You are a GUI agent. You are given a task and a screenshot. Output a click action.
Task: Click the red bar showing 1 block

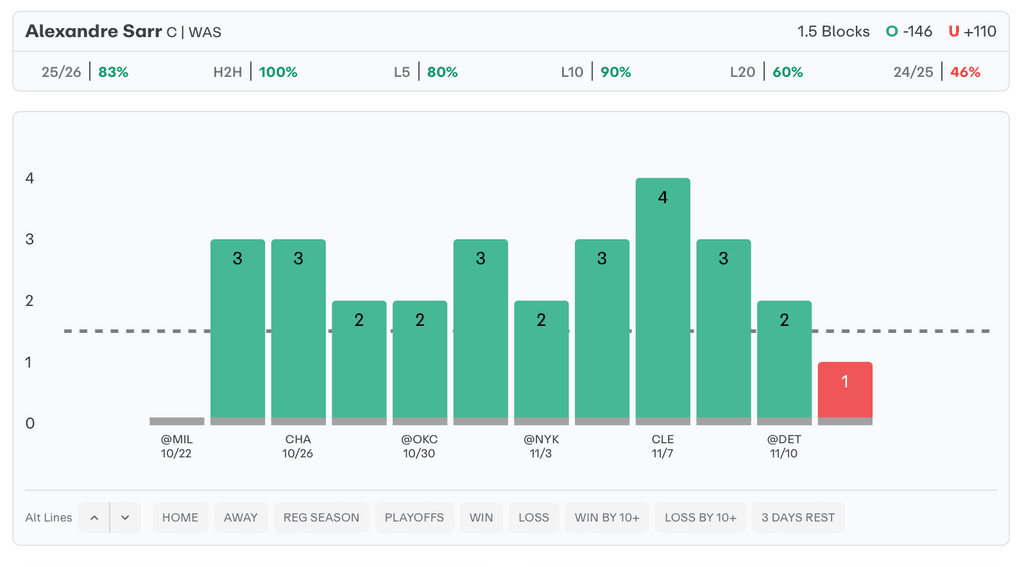[845, 390]
